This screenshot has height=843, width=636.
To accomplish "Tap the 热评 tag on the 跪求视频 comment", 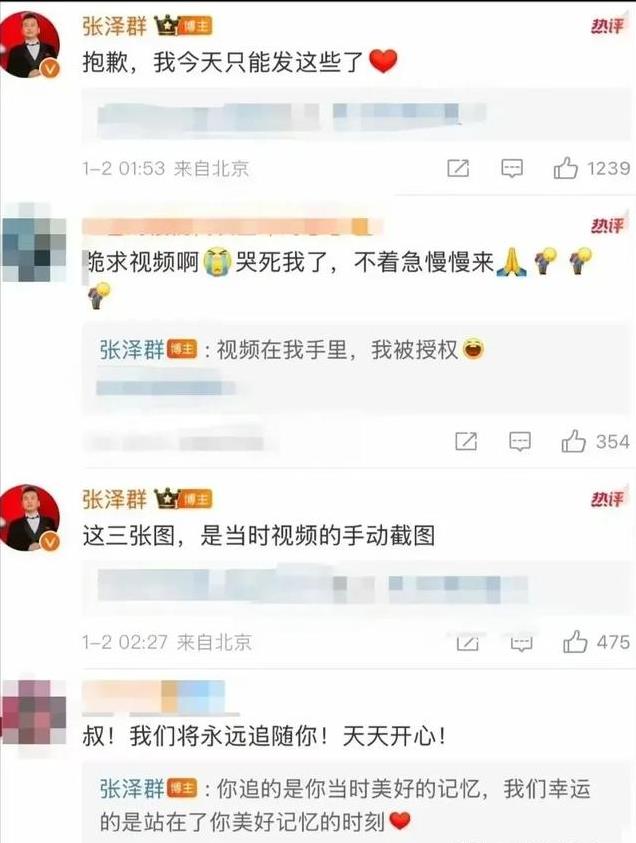I will [608, 225].
